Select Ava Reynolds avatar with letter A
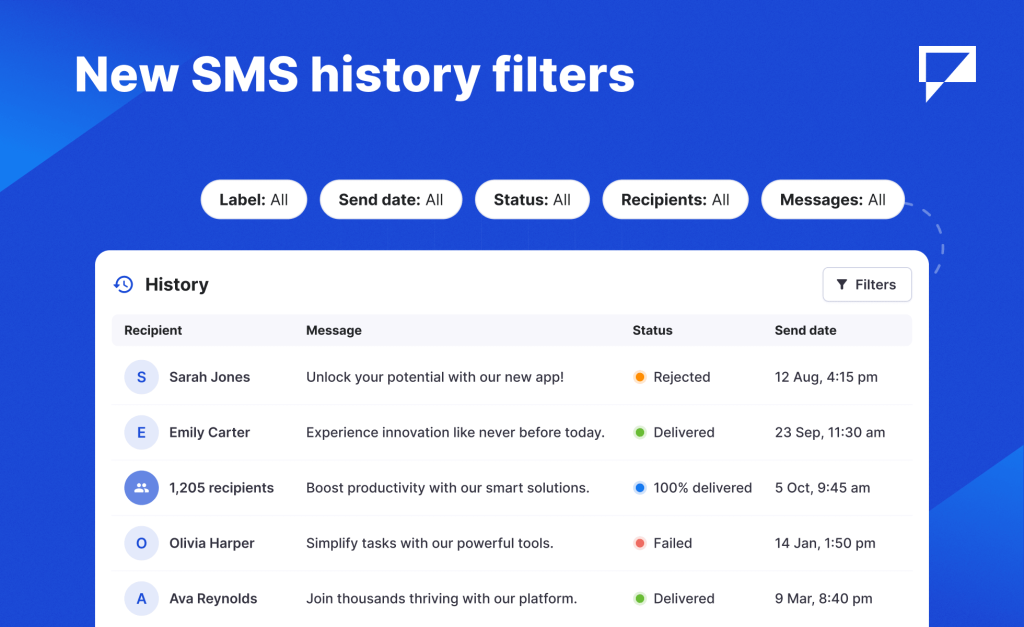 pos(141,599)
